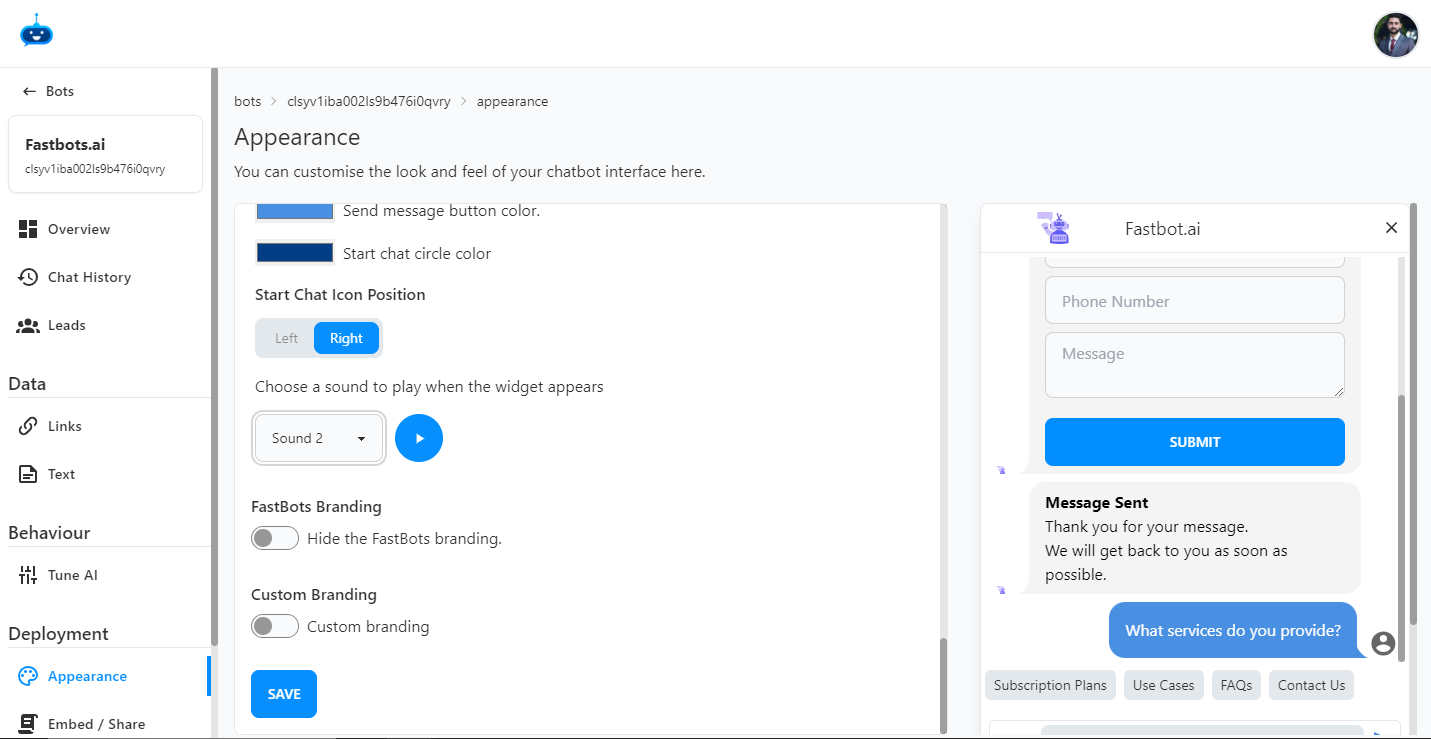Image resolution: width=1431 pixels, height=739 pixels.
Task: Click the Phone Number input field
Action: (x=1194, y=300)
